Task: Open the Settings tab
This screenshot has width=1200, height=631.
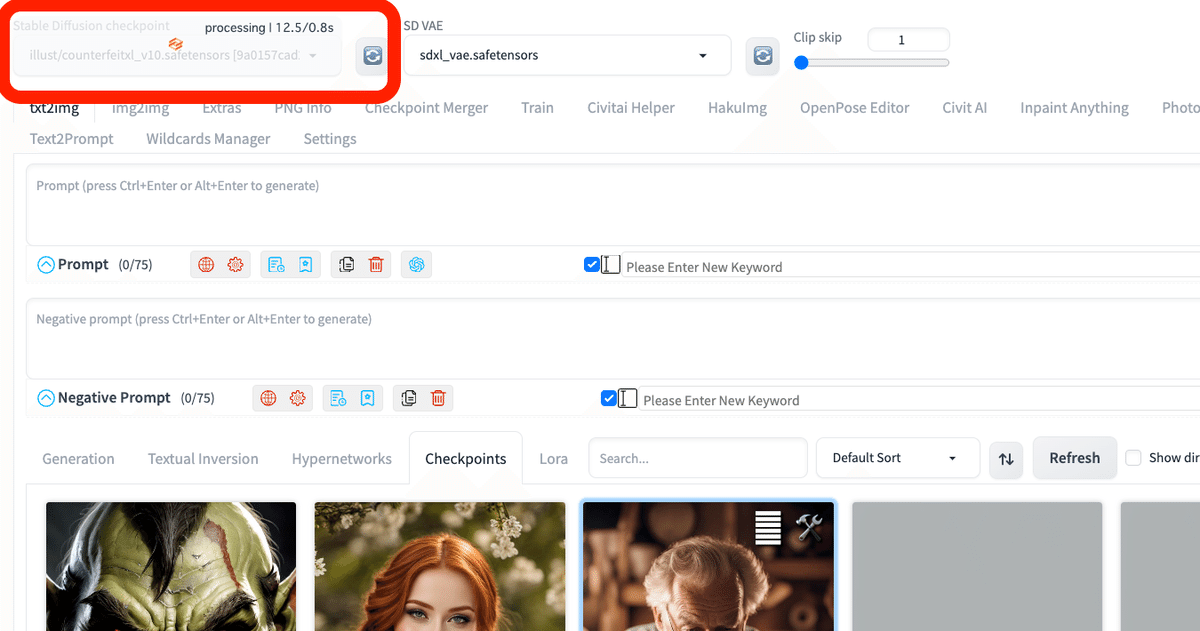Action: [x=330, y=139]
